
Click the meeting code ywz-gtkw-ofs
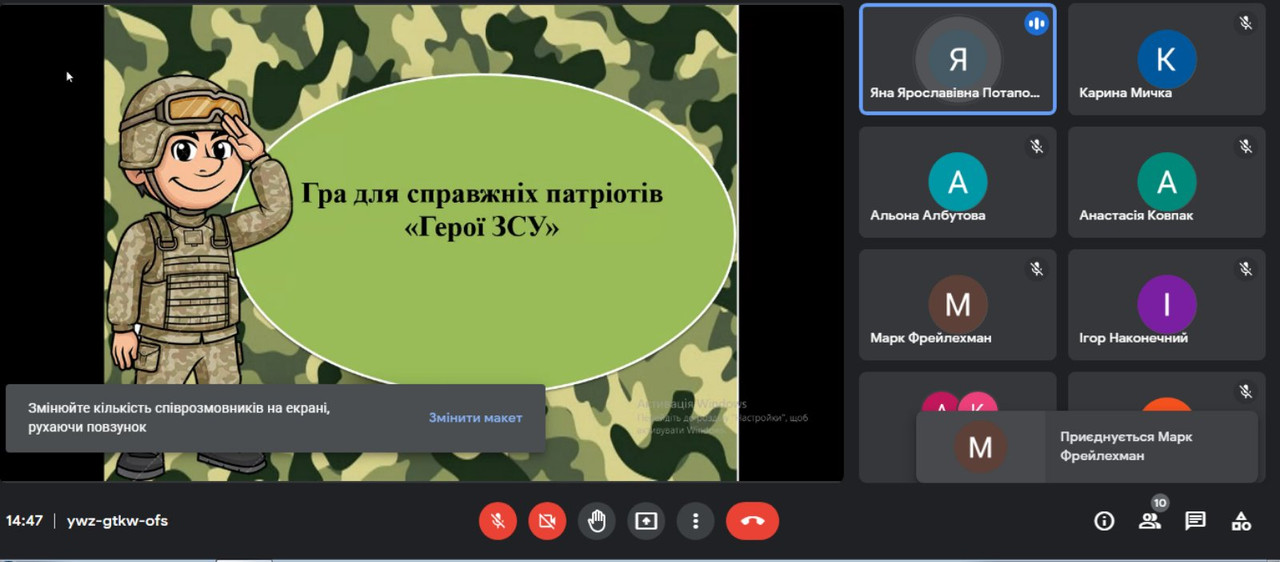pyautogui.click(x=117, y=521)
